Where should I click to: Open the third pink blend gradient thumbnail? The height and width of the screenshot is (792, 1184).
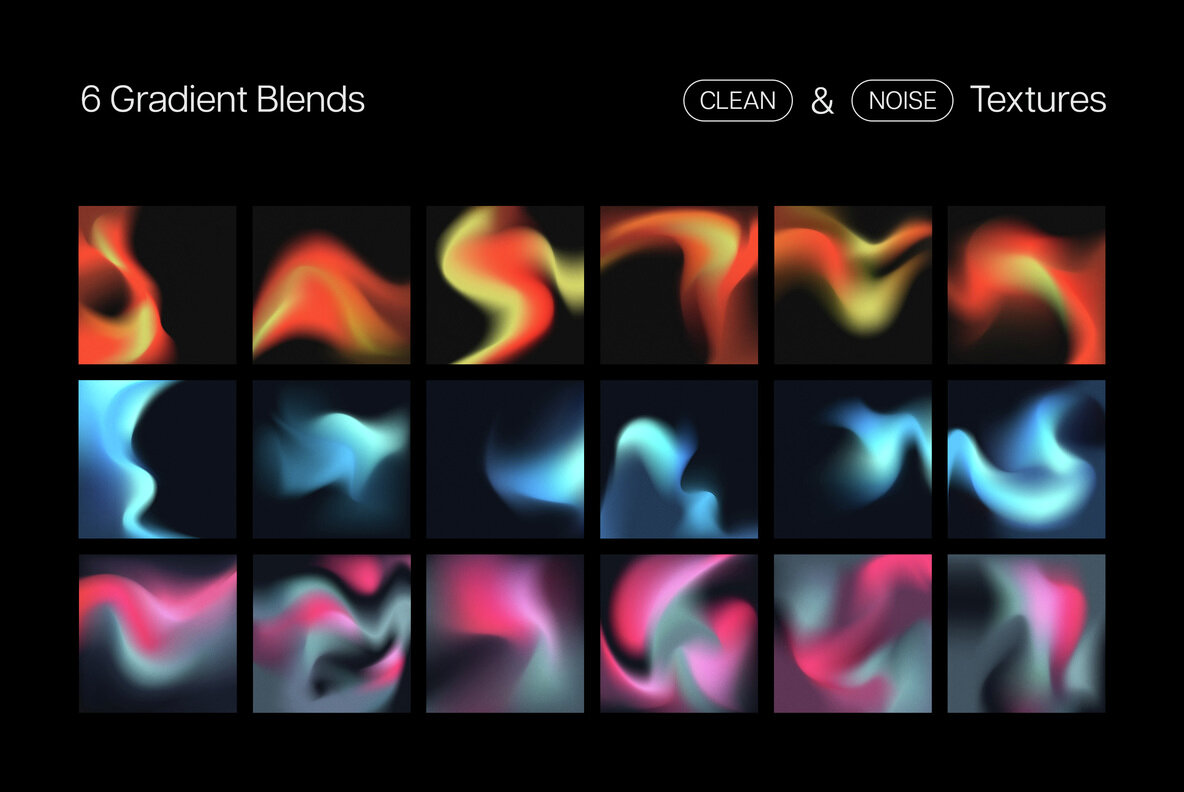[504, 632]
